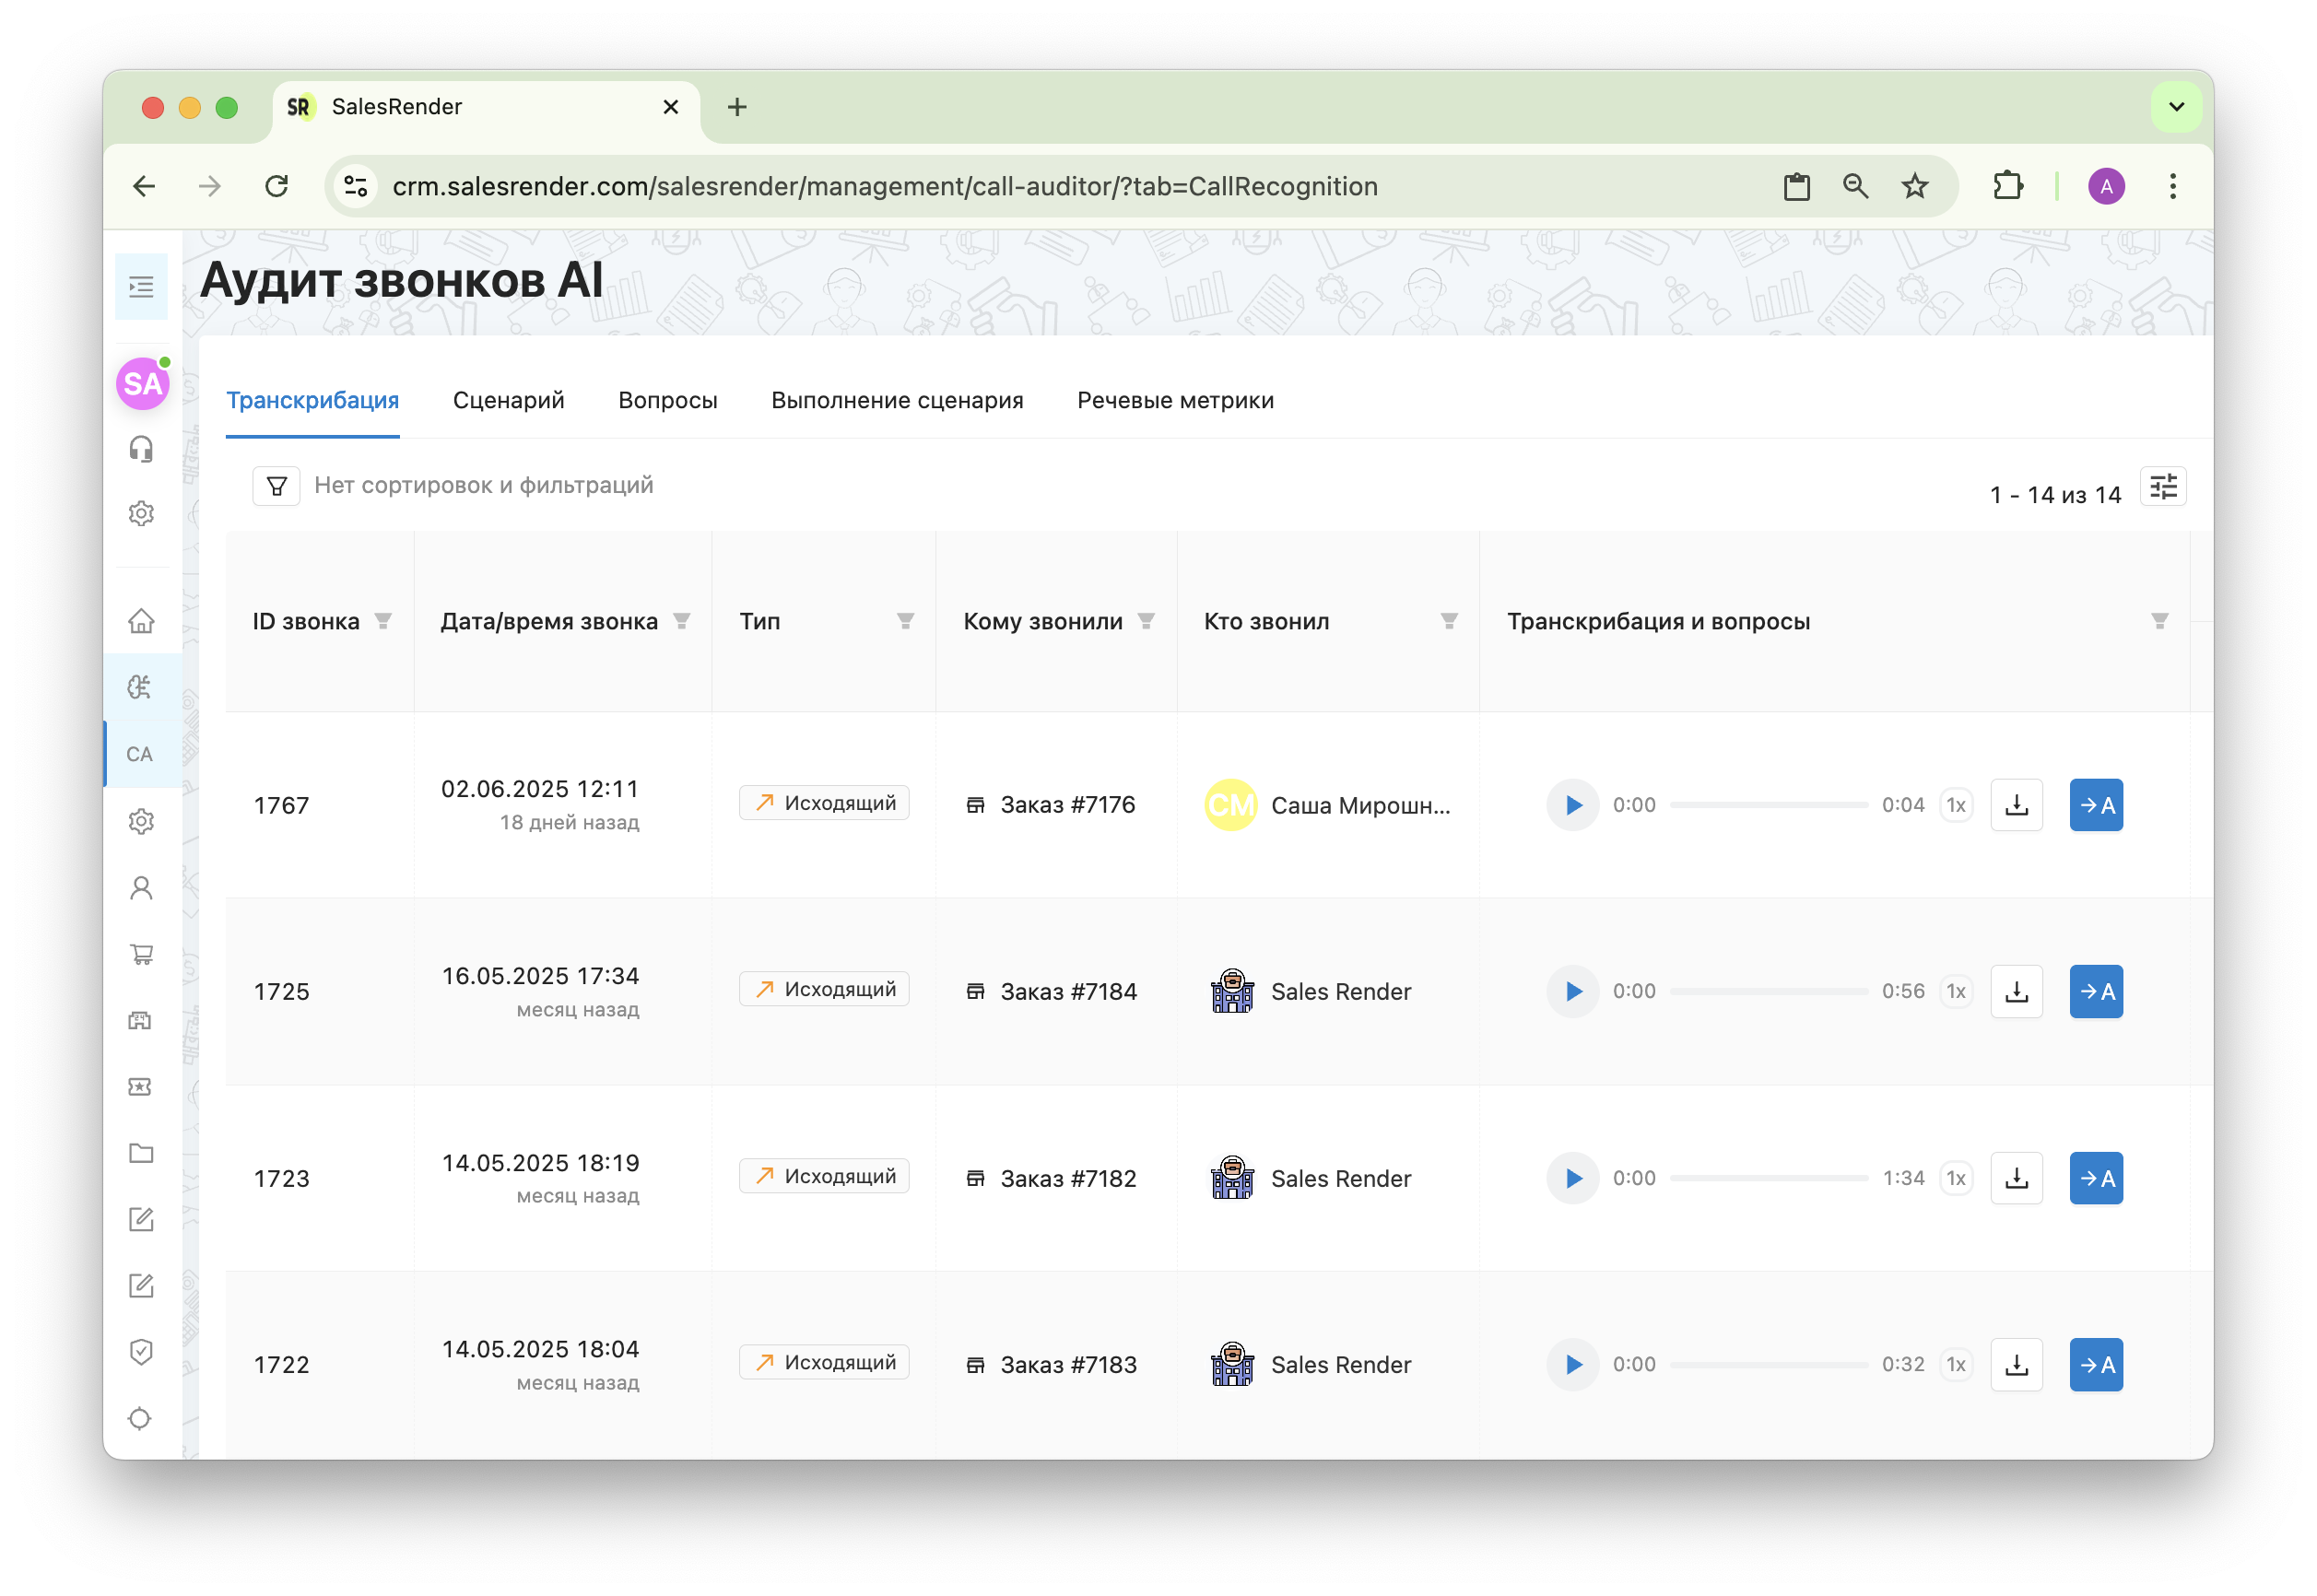Open transcription for call 1725
This screenshot has height=1596, width=2317.
point(2096,991)
